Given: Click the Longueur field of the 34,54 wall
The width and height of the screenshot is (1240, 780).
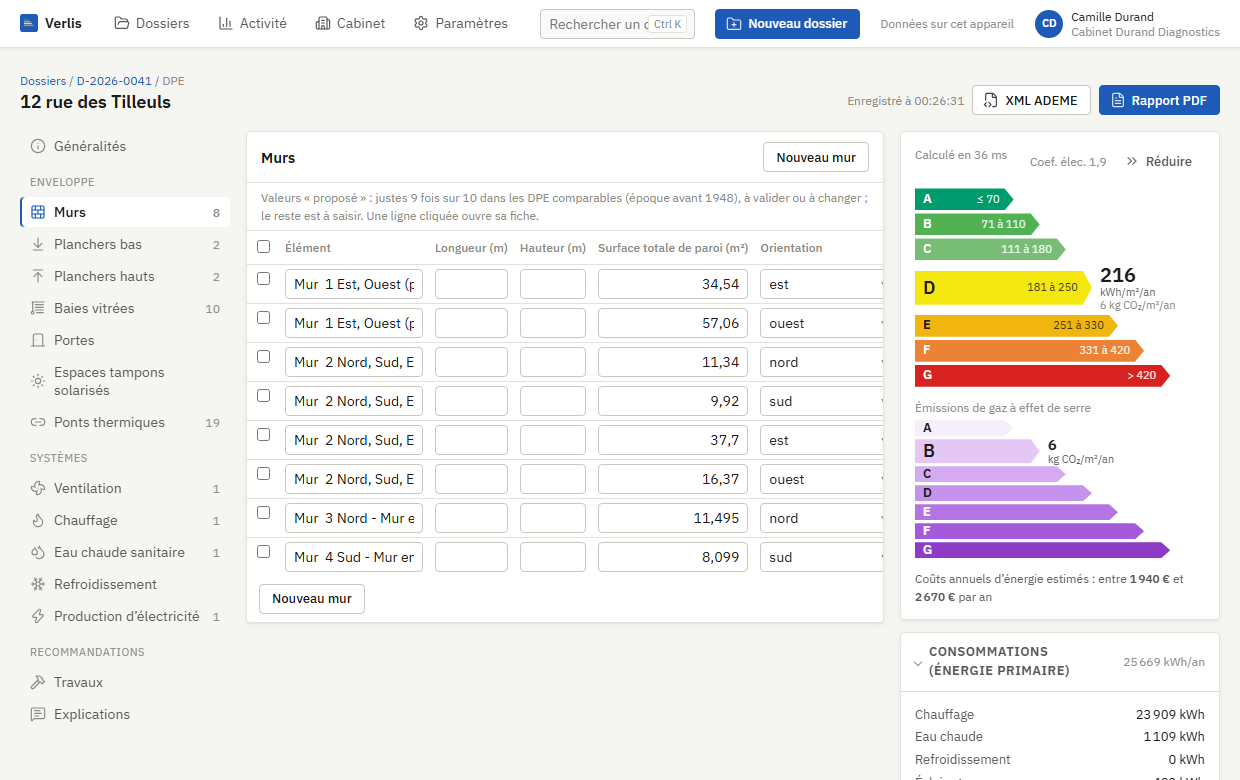Looking at the screenshot, I should tap(471, 284).
